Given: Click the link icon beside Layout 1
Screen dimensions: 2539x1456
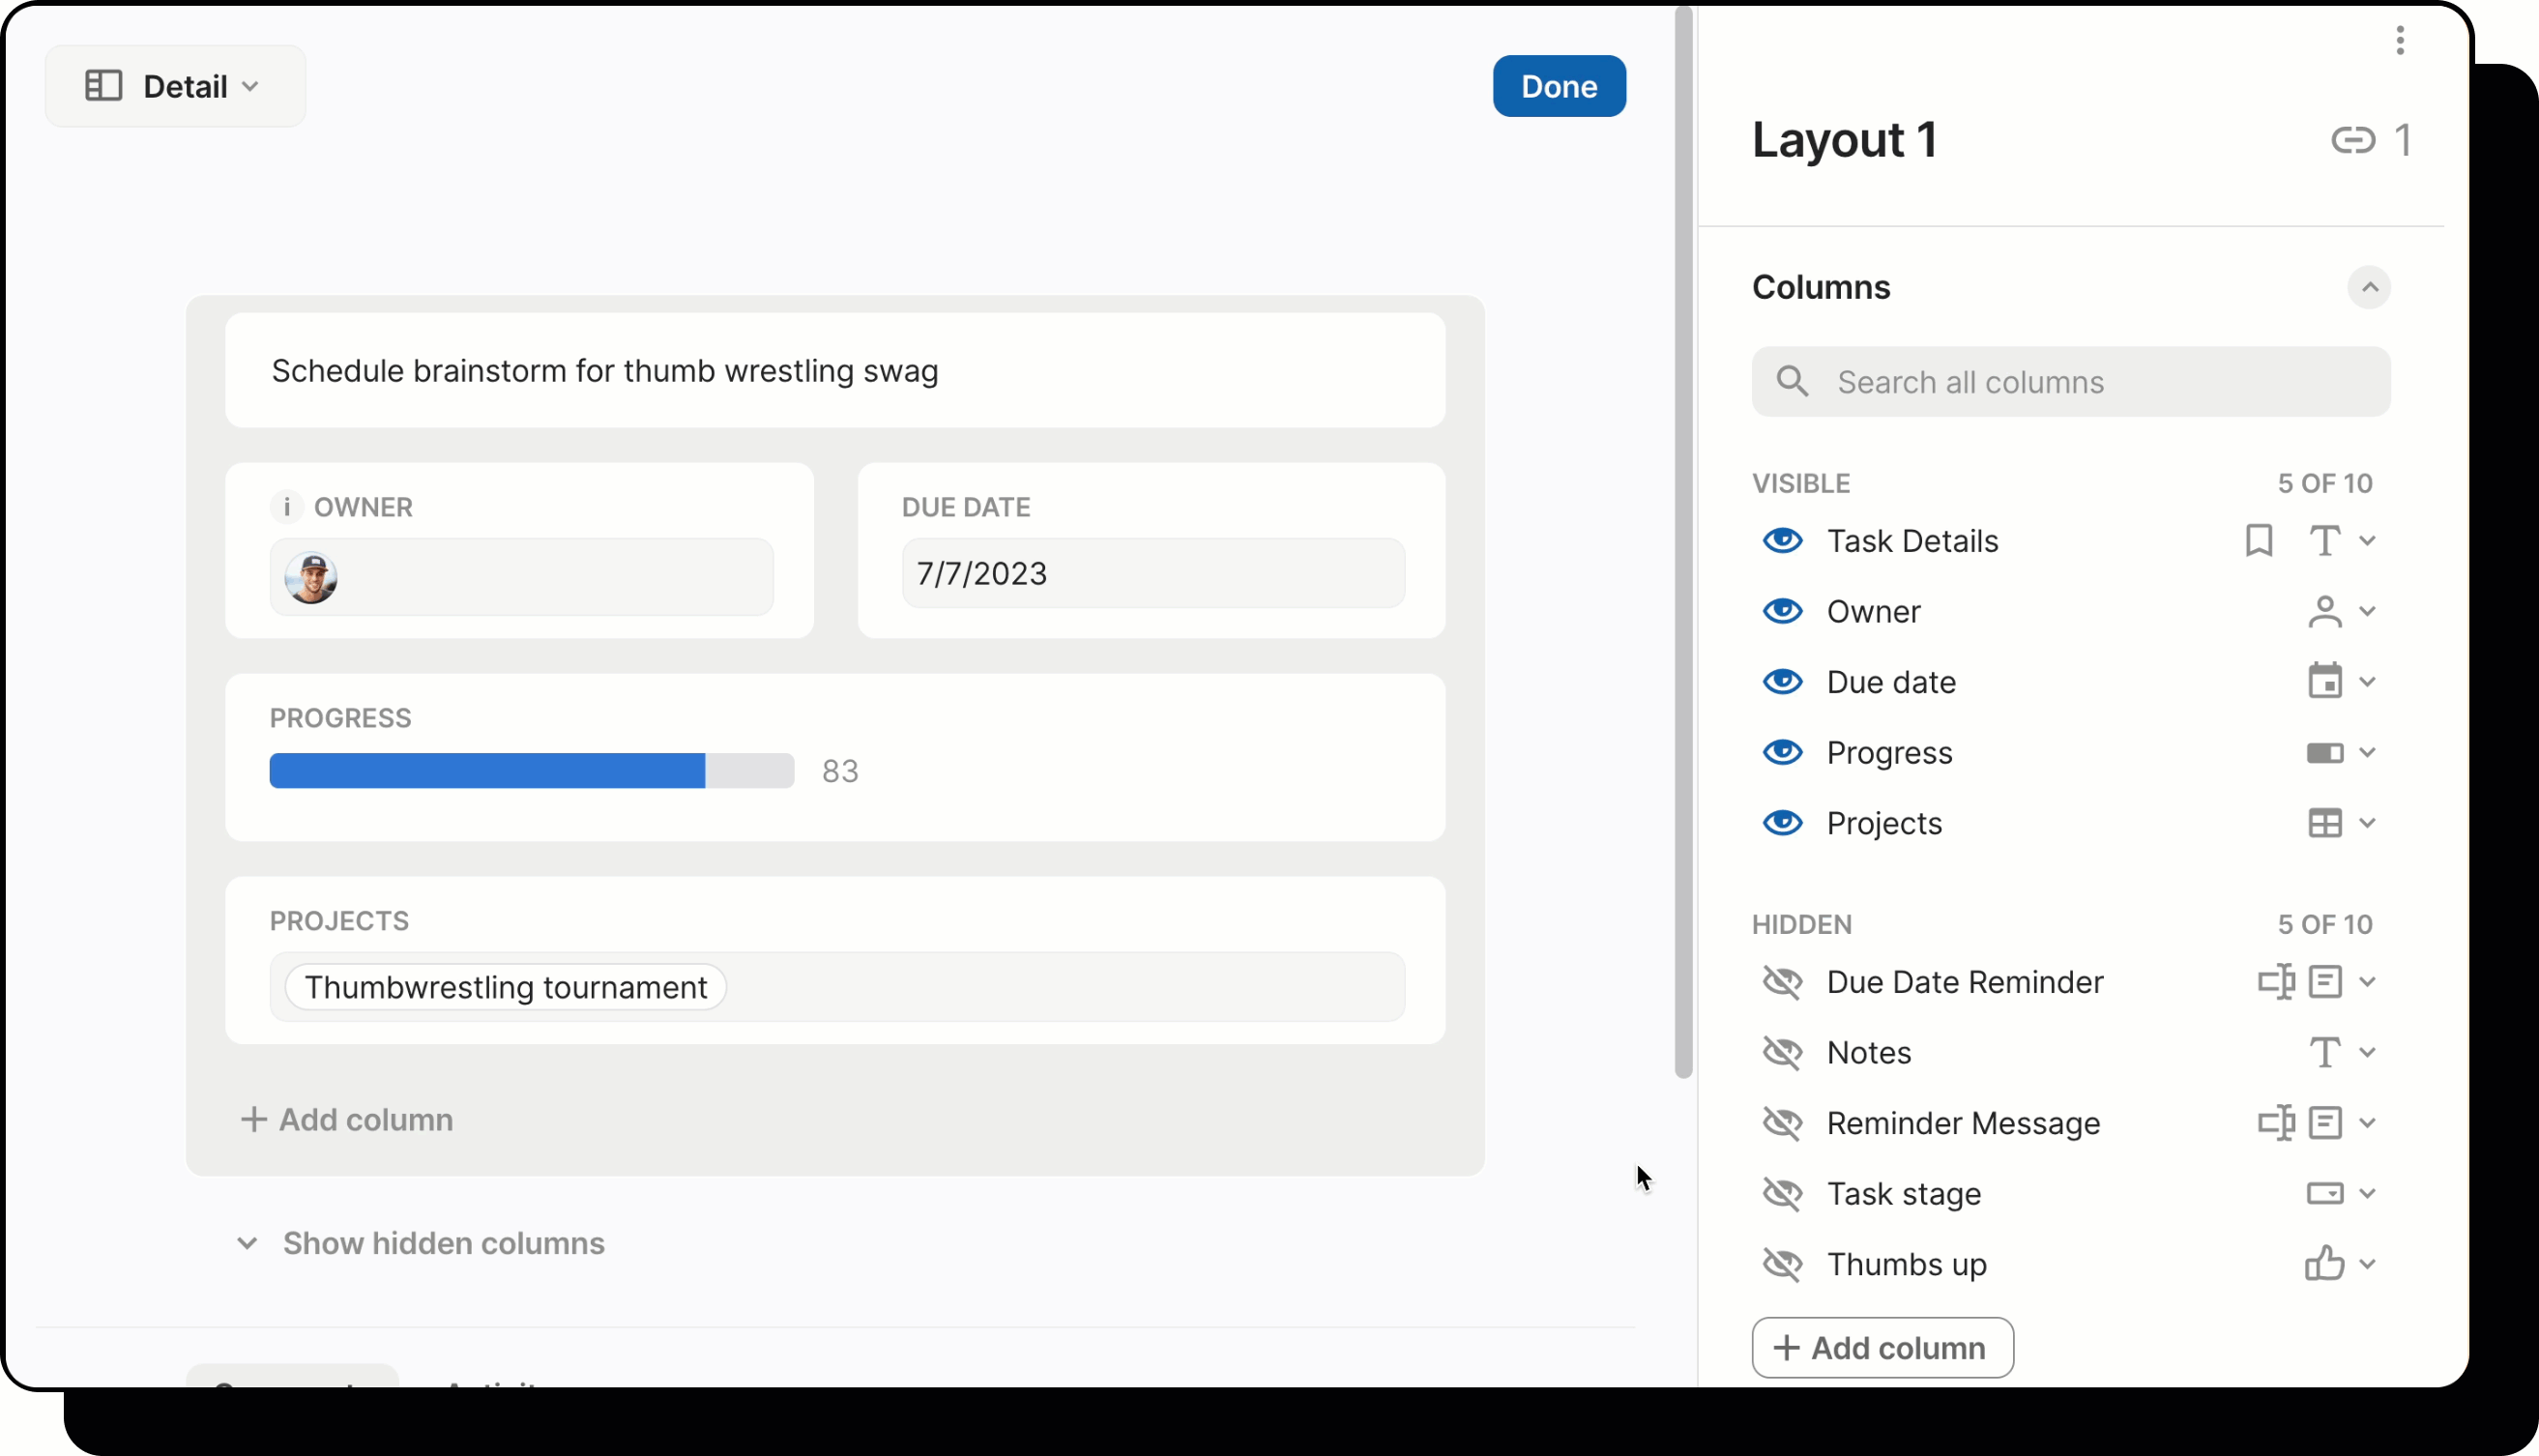Looking at the screenshot, I should pyautogui.click(x=2352, y=140).
